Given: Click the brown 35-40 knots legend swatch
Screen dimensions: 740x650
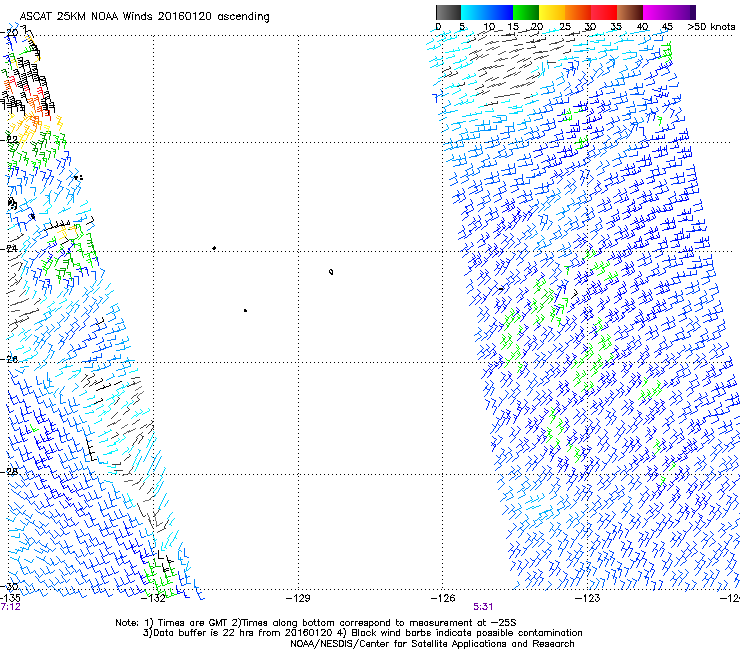Looking at the screenshot, I should pyautogui.click(x=630, y=12).
